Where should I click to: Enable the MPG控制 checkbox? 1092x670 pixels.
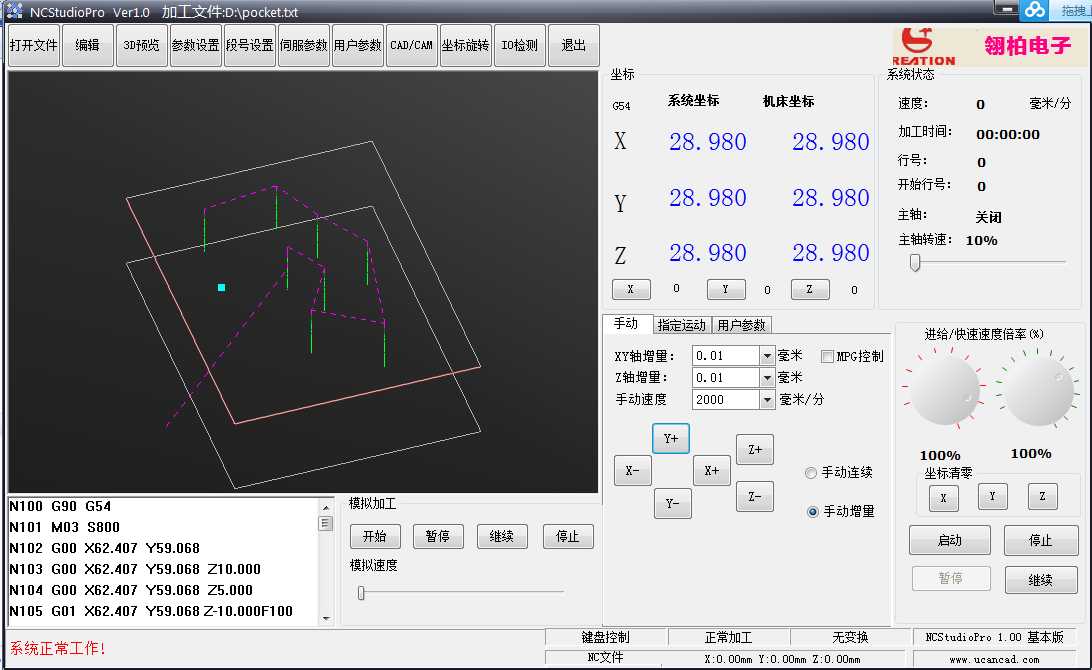[827, 357]
